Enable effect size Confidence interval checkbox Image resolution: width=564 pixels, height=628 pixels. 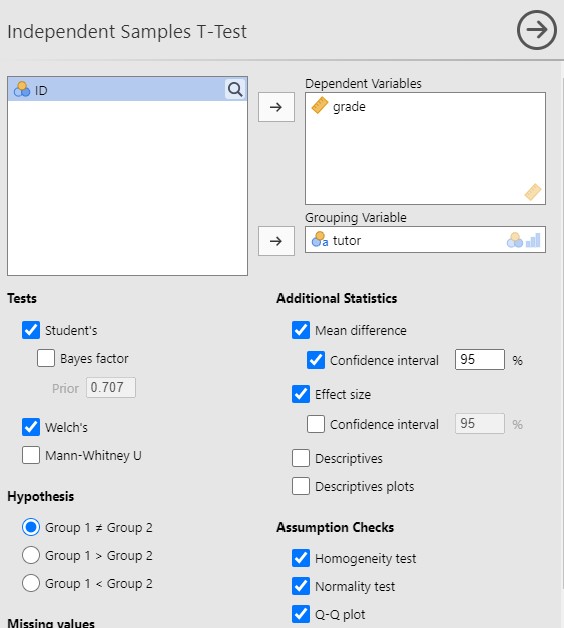click(x=316, y=424)
